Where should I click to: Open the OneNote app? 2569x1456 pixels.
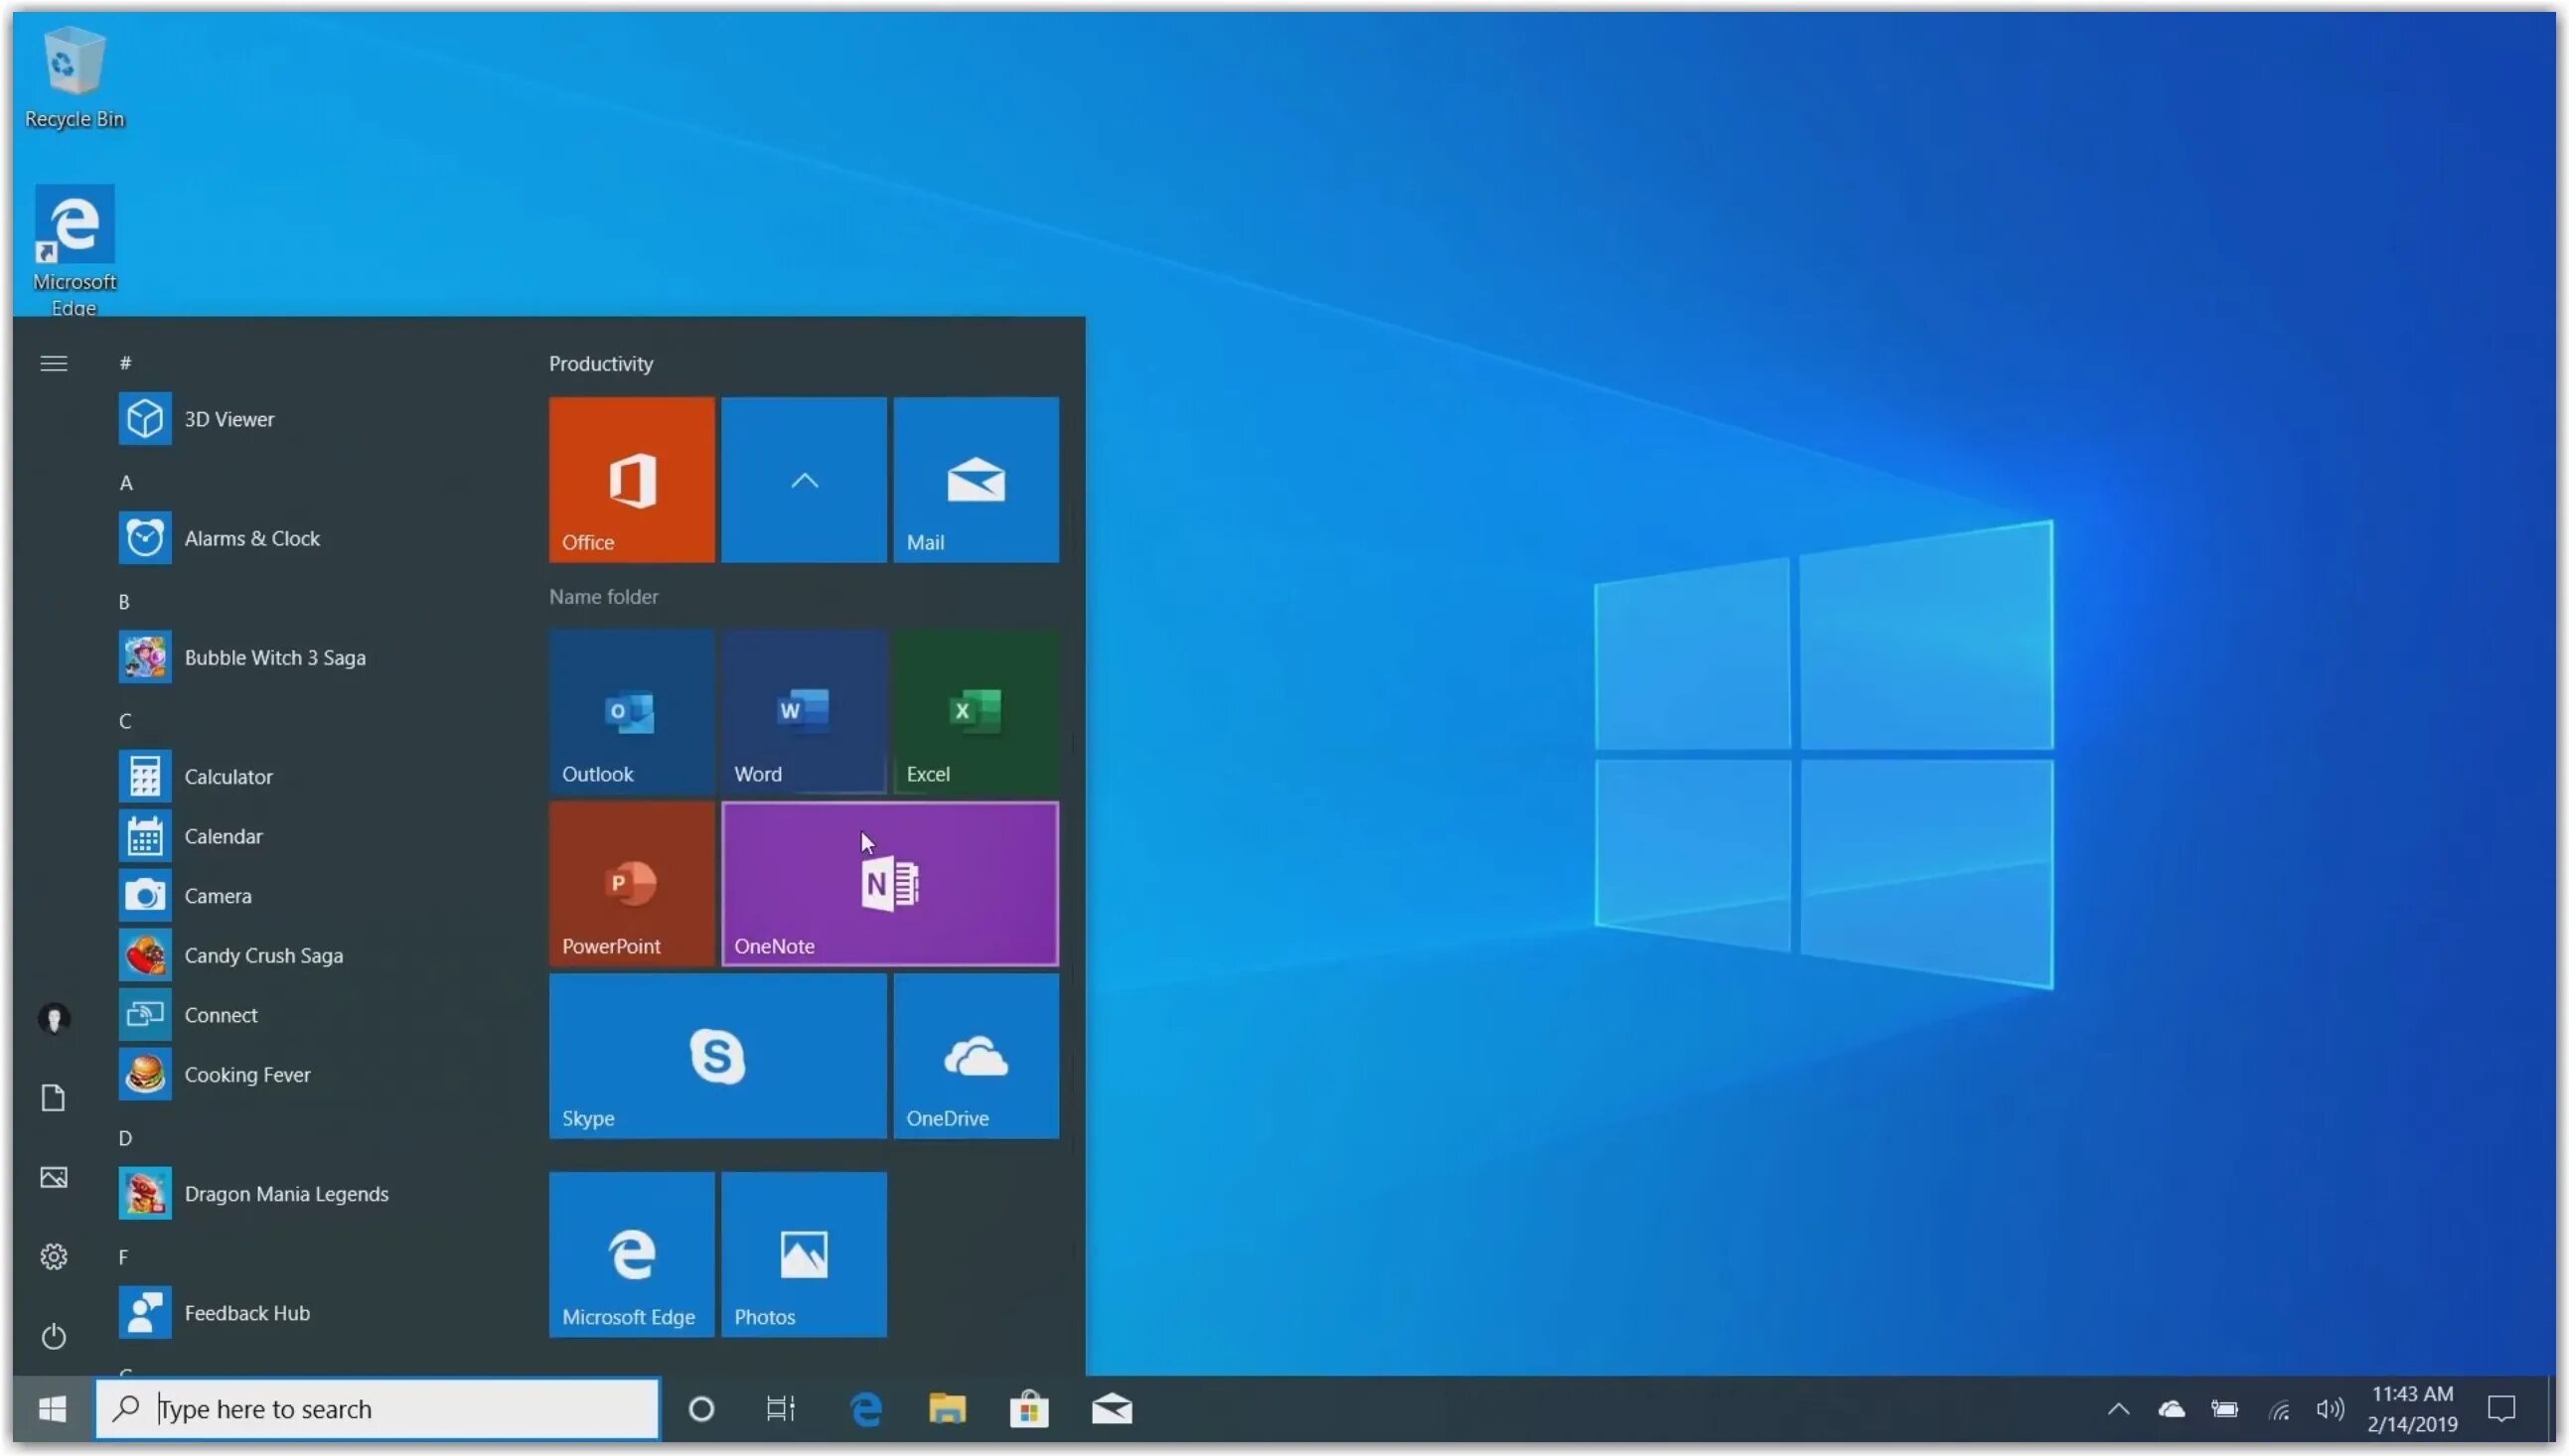889,881
